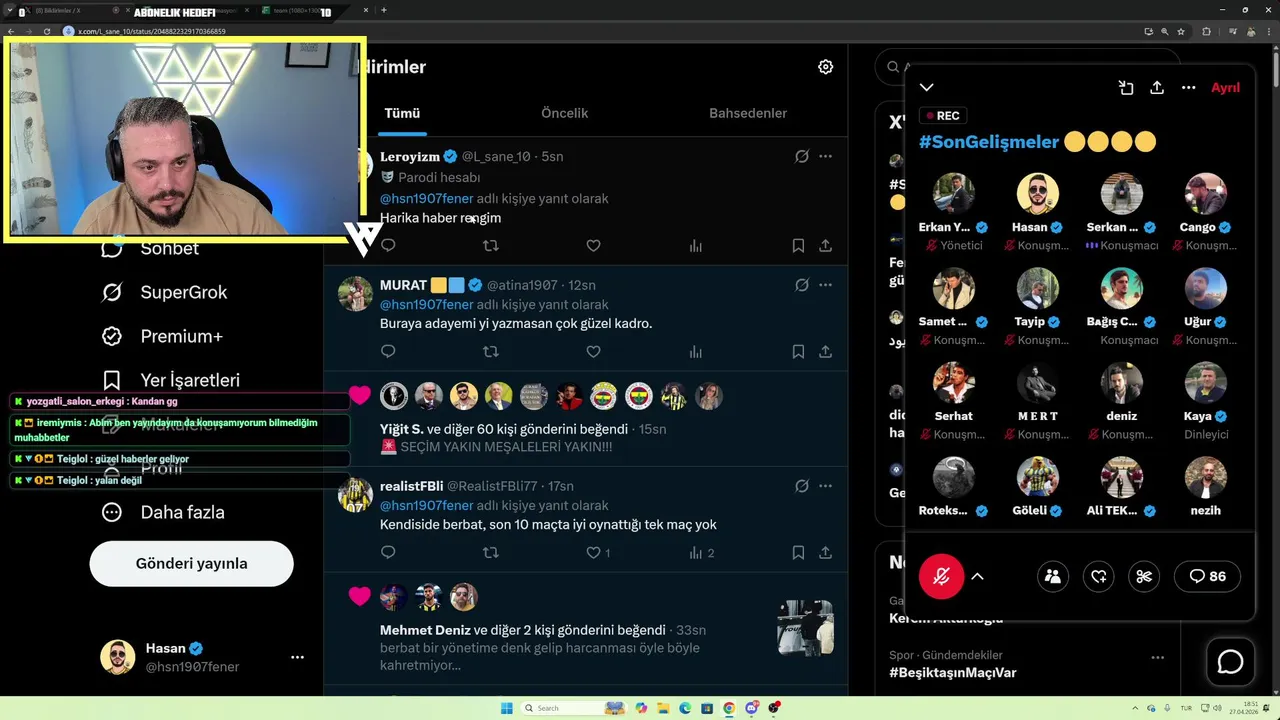Share Leroyizm's reply
1280x720 pixels.
[x=825, y=245]
